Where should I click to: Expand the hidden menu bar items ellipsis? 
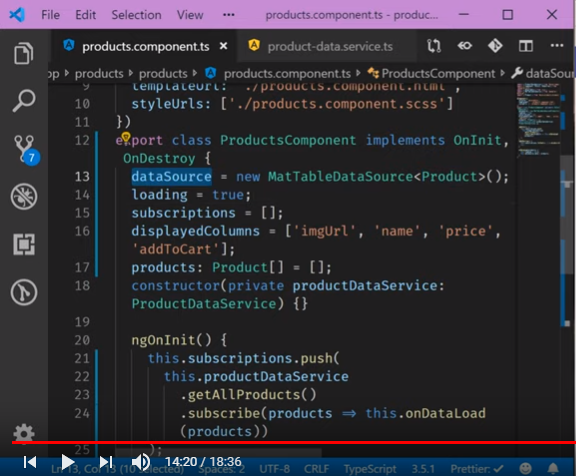[228, 15]
